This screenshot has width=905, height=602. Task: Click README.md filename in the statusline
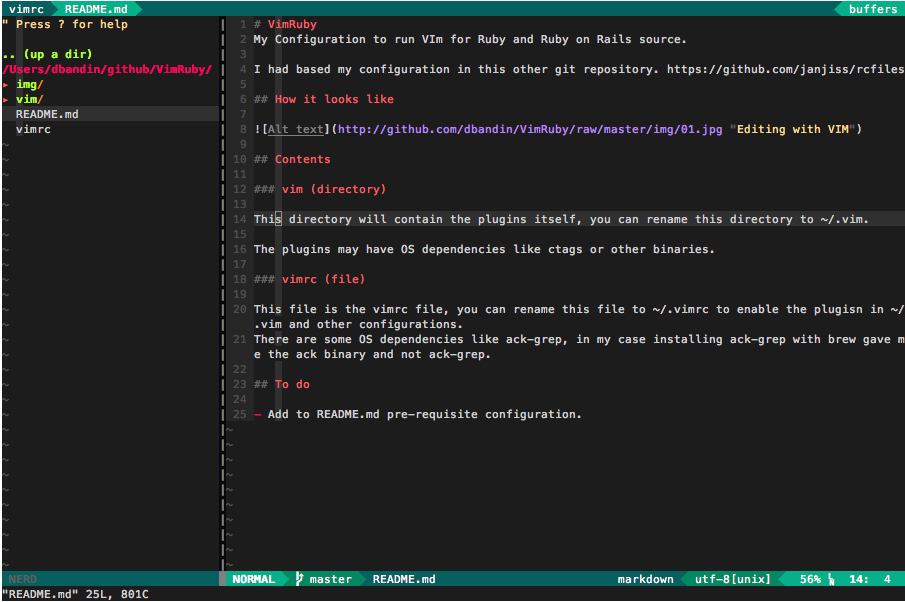click(x=404, y=579)
